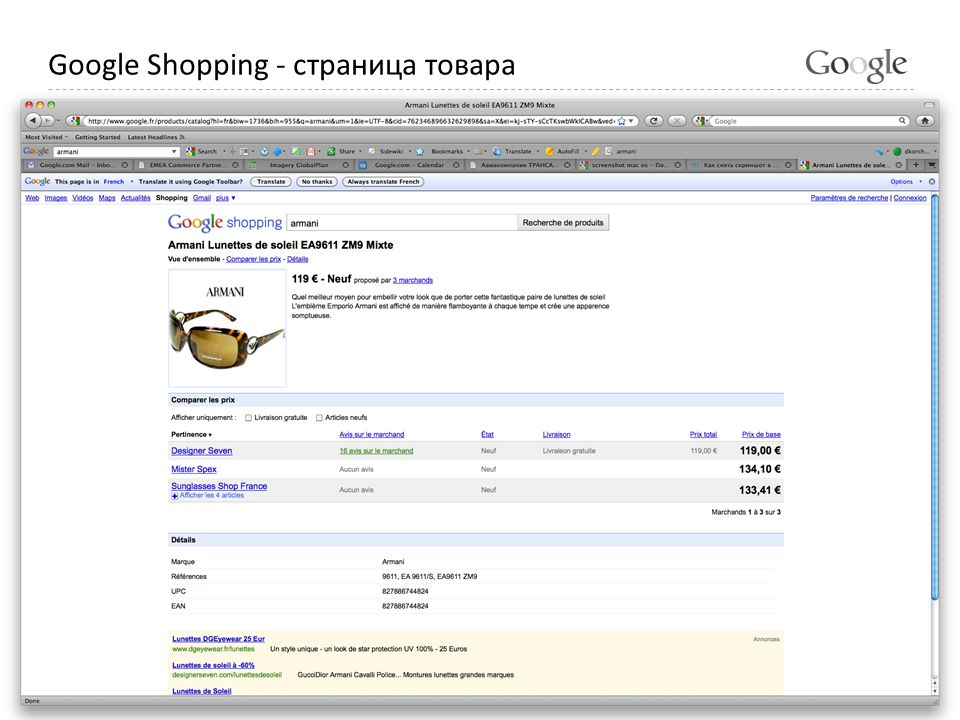
Task: Click the browser URL address field
Action: (350, 121)
